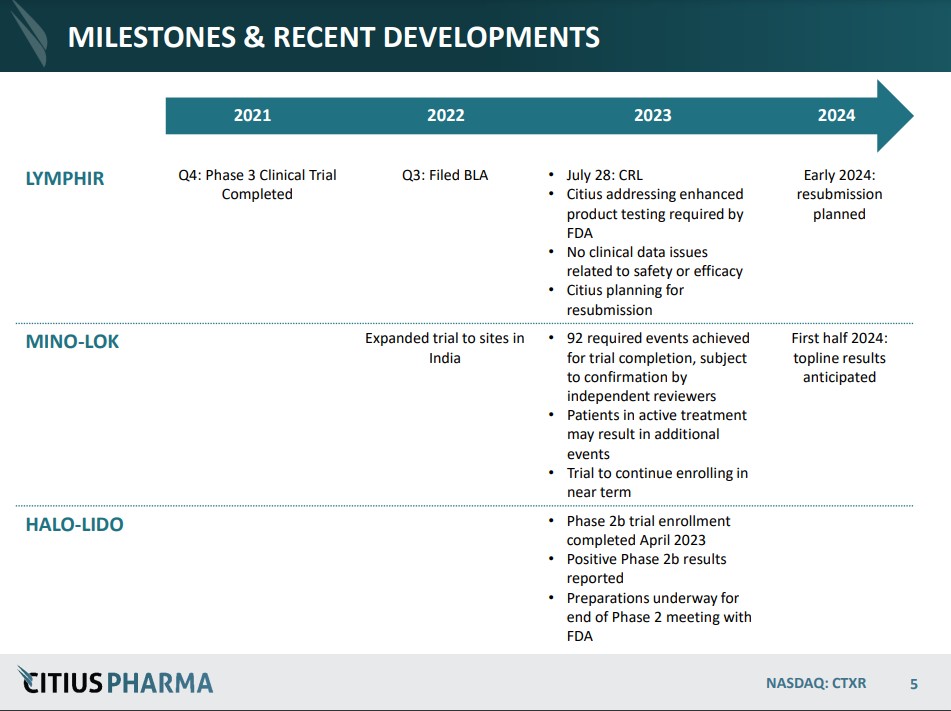Image resolution: width=951 pixels, height=711 pixels.
Task: Click 'Expanded trial to sites in India' text
Action: point(445,348)
